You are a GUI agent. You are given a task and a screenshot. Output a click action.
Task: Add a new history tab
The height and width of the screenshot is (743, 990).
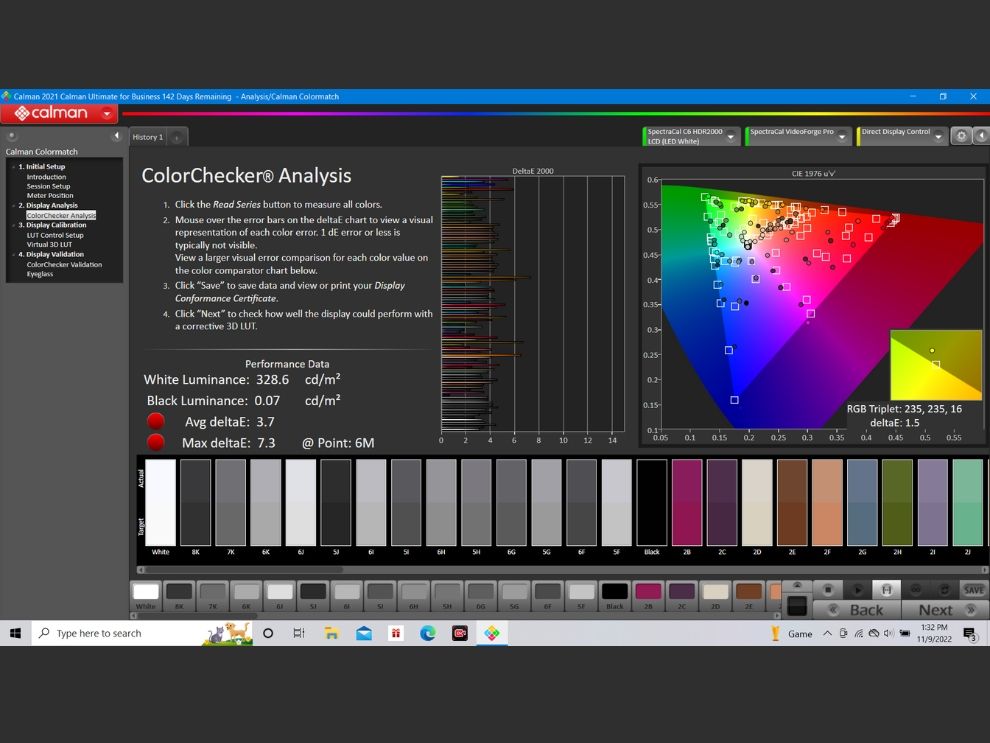click(x=177, y=138)
